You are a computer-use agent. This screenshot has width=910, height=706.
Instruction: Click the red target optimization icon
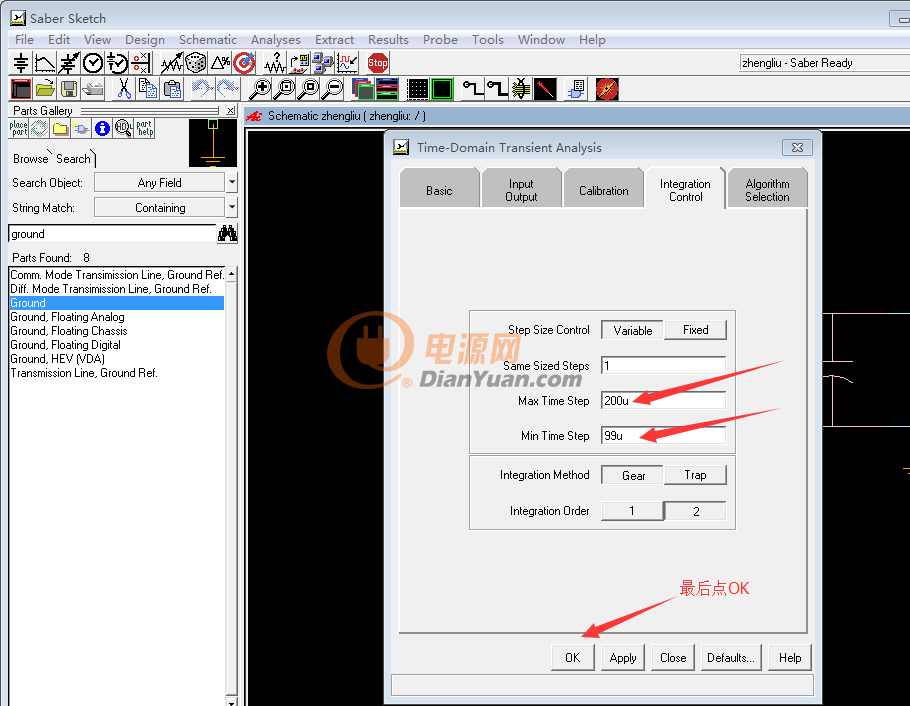tap(244, 63)
